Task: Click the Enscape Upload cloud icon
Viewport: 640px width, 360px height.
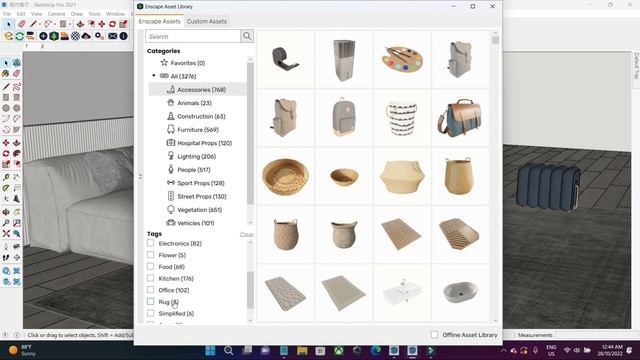Action: tap(86, 36)
